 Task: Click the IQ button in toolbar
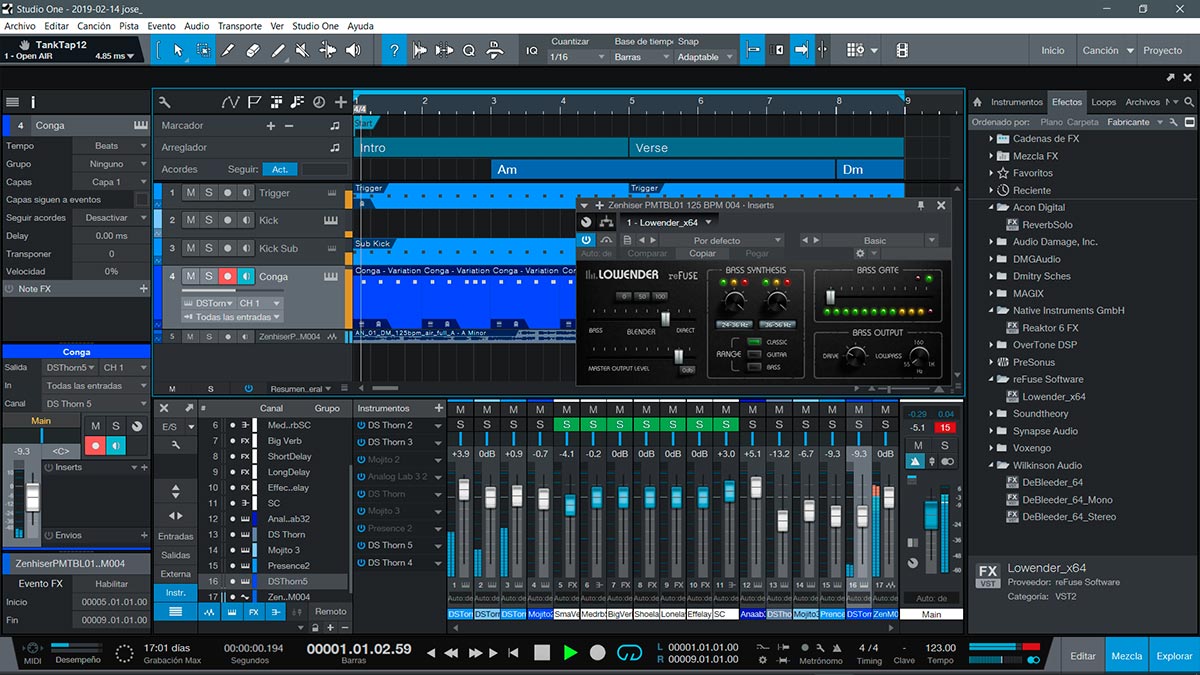[532, 50]
